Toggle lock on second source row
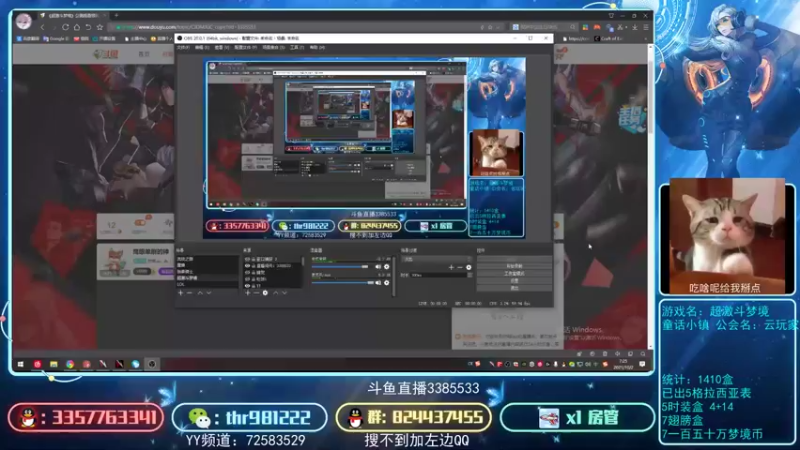The width and height of the screenshot is (800, 450). click(253, 266)
